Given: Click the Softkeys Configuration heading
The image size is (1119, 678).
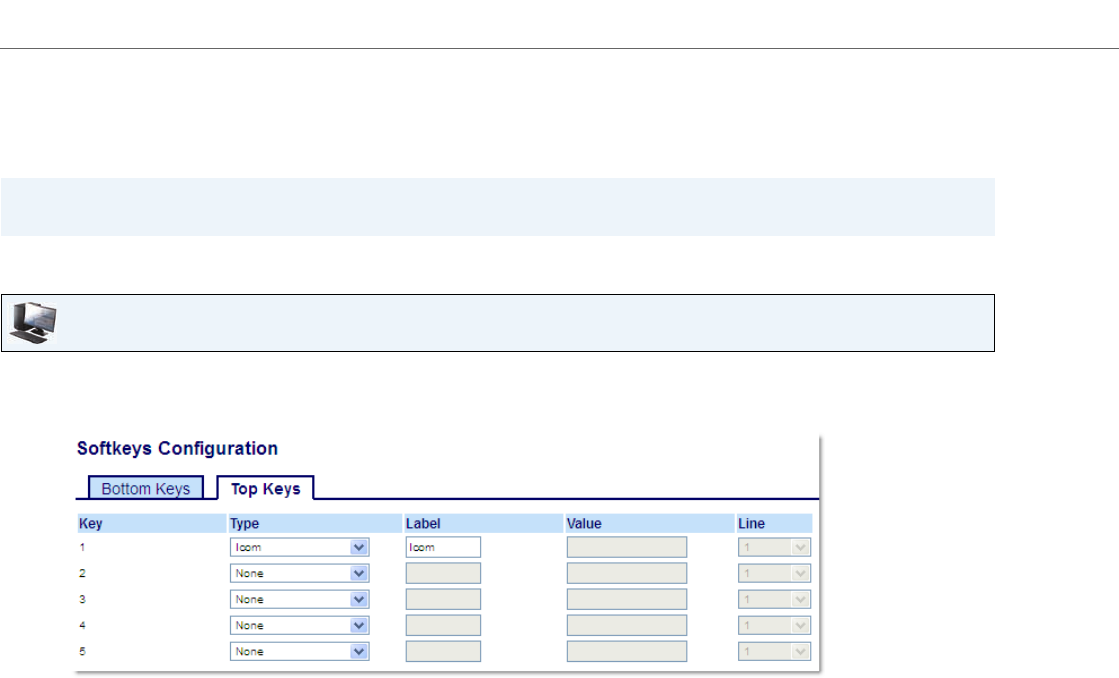Looking at the screenshot, I should click(177, 448).
